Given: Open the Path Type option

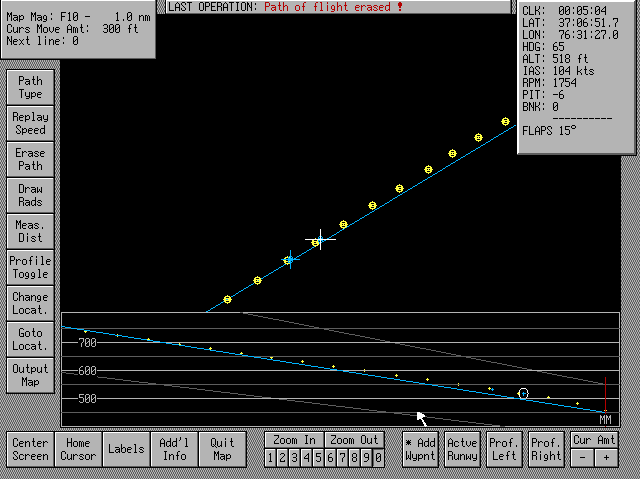Looking at the screenshot, I should click(30, 87).
